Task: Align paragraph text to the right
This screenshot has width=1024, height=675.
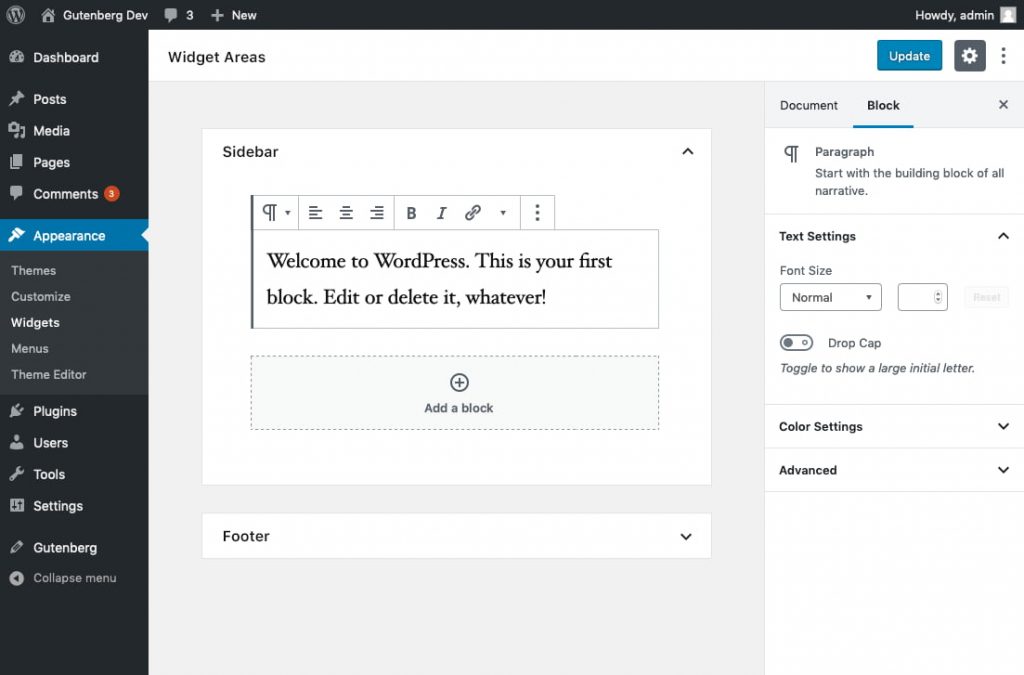Action: (x=377, y=213)
